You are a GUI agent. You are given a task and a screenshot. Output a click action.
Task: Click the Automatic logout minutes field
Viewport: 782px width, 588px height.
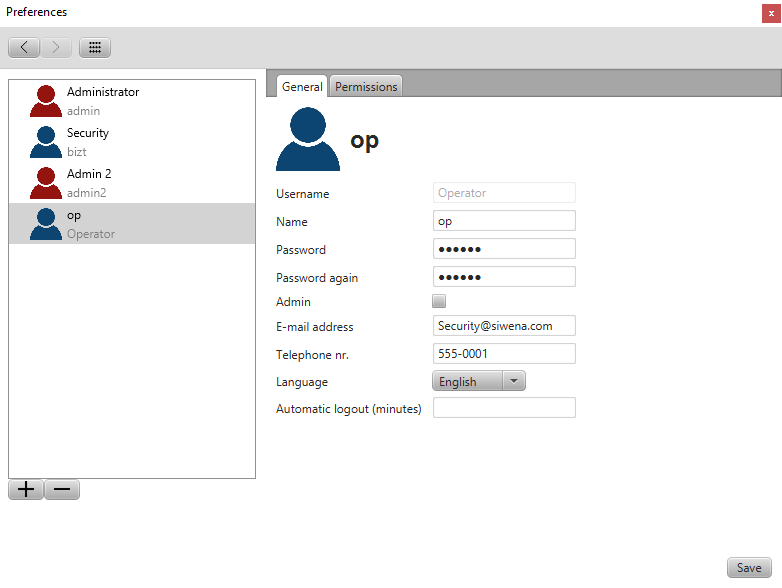[x=504, y=408]
